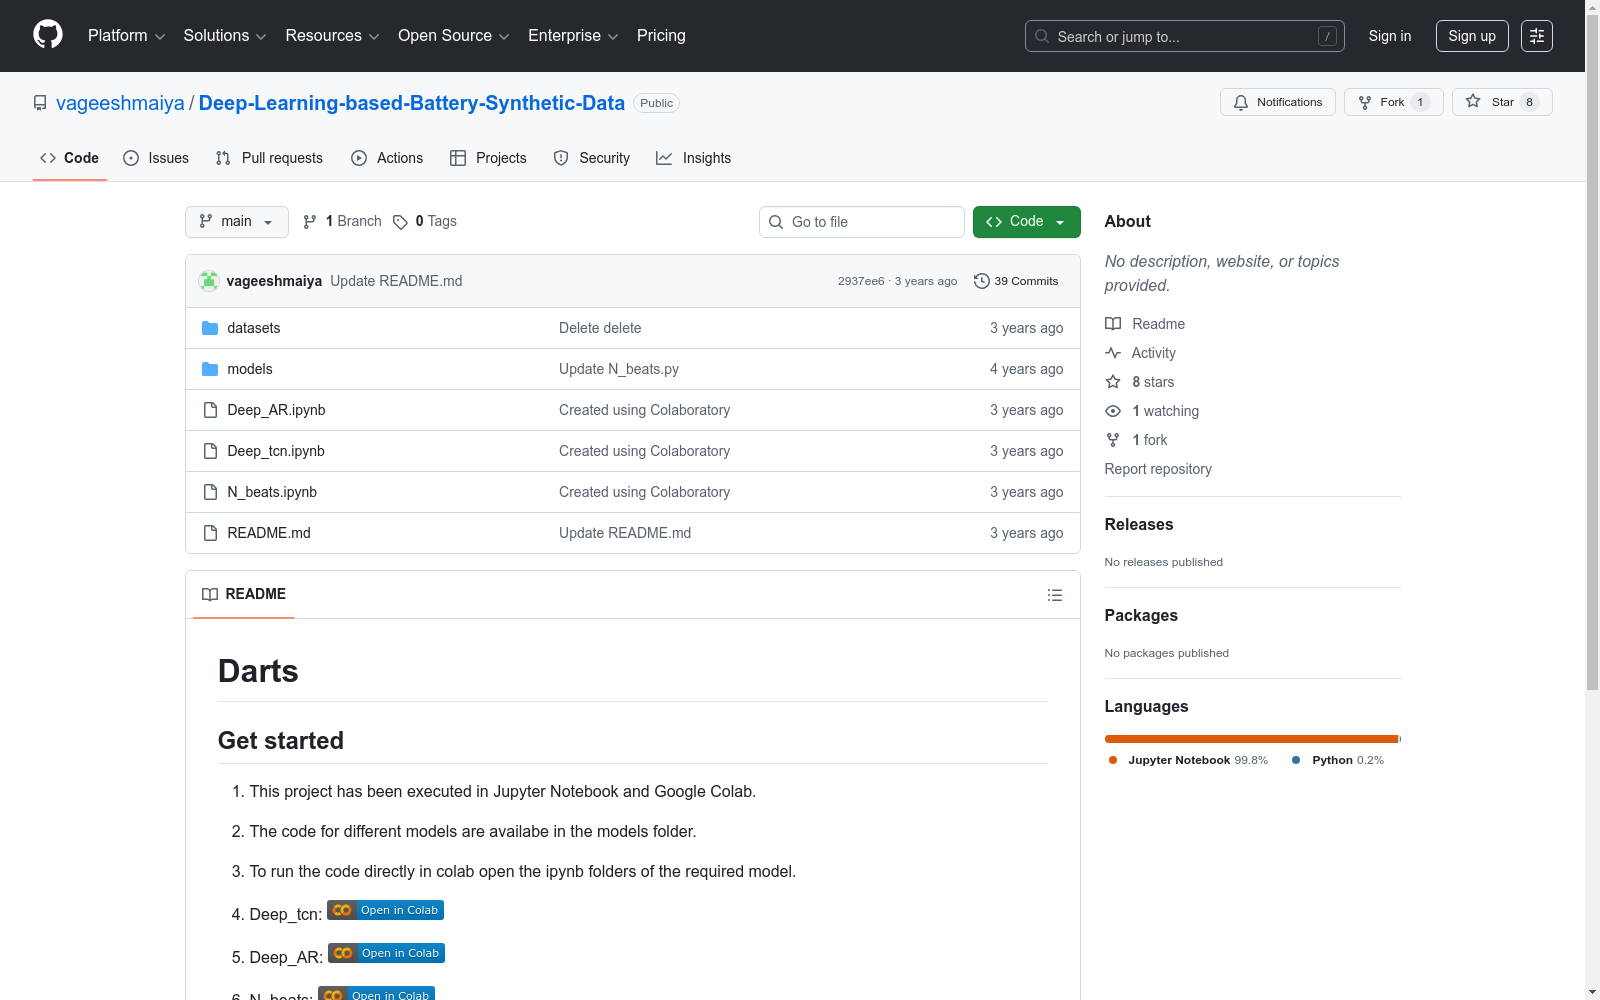Focus the Search or jump to field
Image resolution: width=1600 pixels, height=1000 pixels.
(x=1185, y=36)
